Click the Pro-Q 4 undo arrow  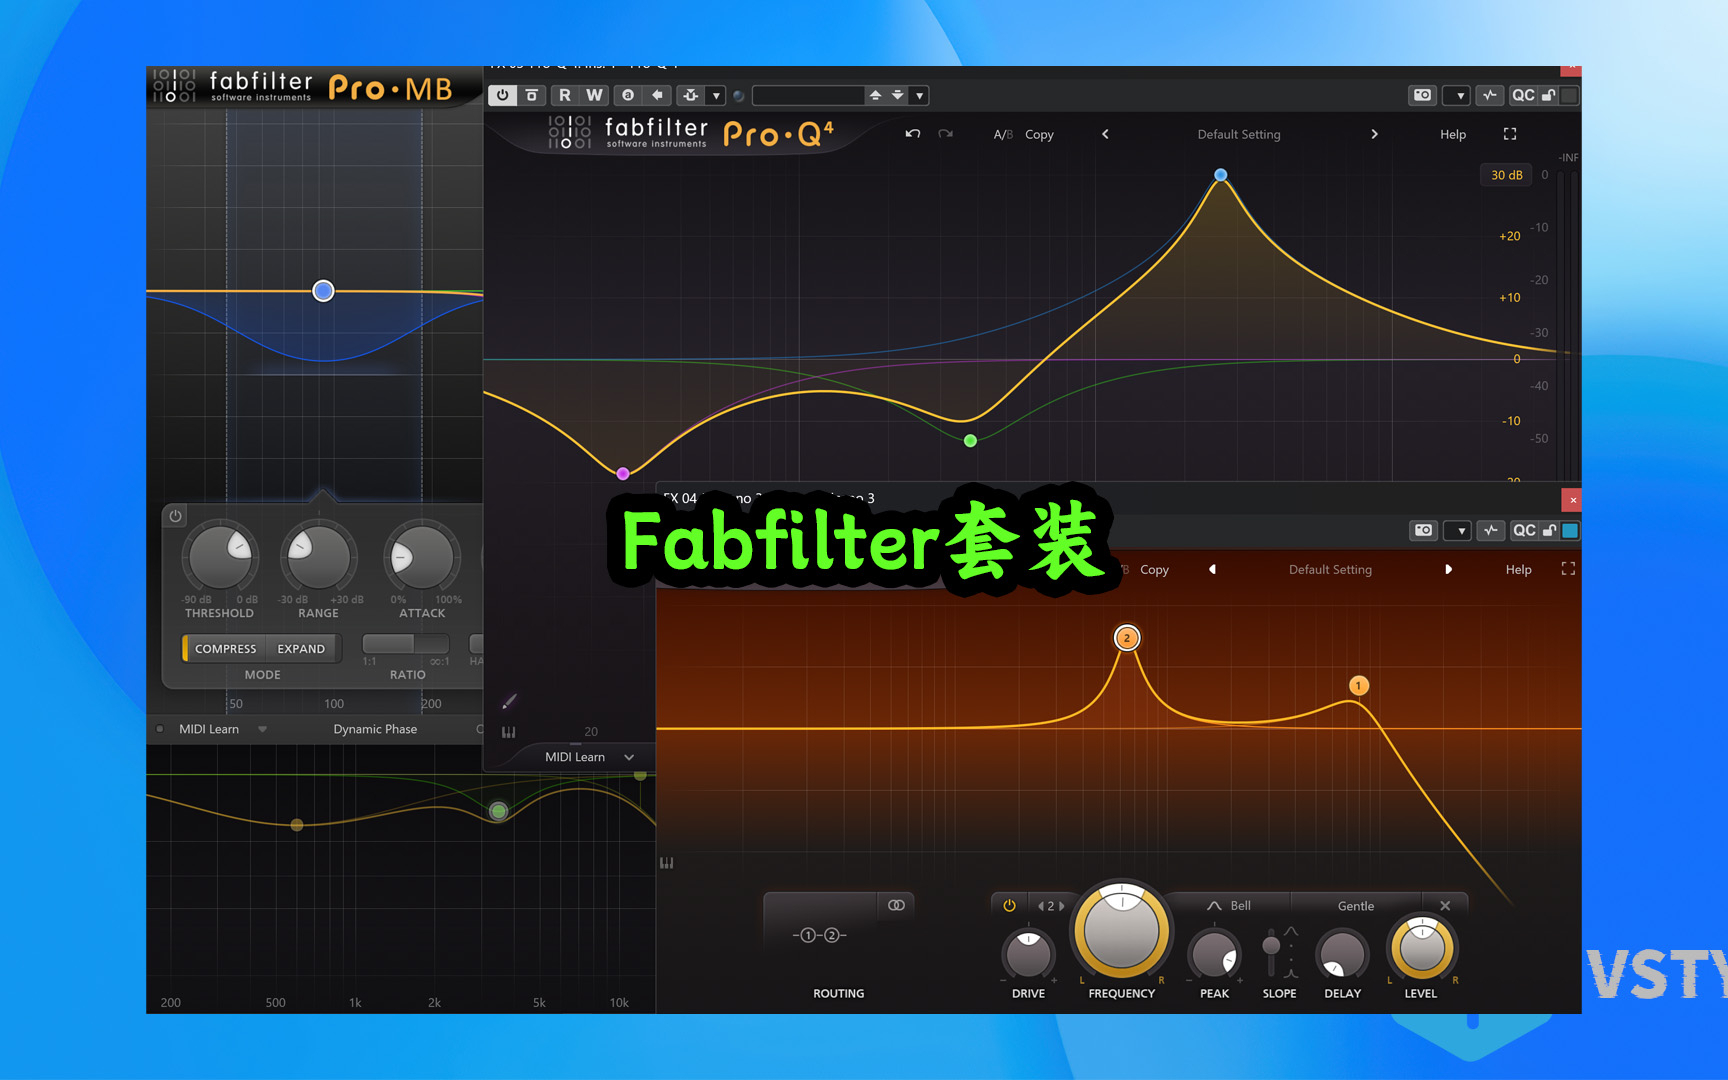(x=912, y=134)
